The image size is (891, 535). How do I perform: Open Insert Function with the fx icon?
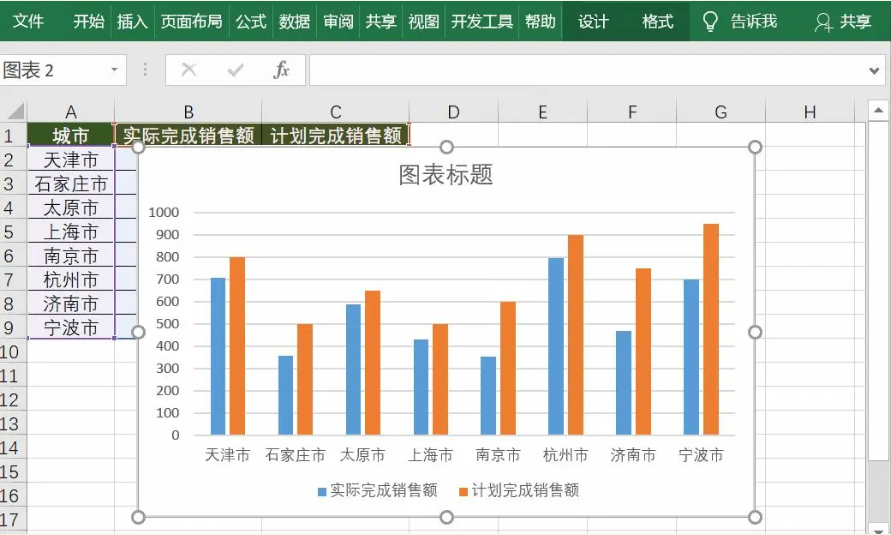tap(282, 70)
